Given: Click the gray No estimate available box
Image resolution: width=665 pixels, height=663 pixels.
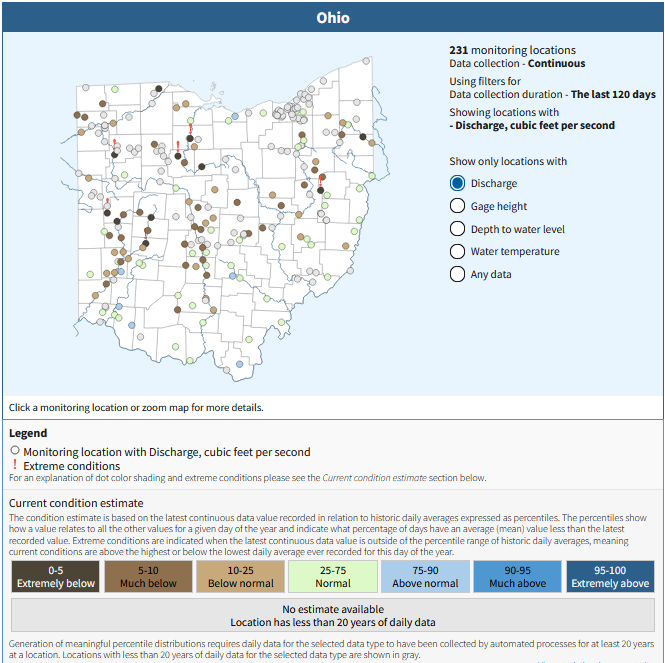Looking at the screenshot, I should [x=333, y=615].
